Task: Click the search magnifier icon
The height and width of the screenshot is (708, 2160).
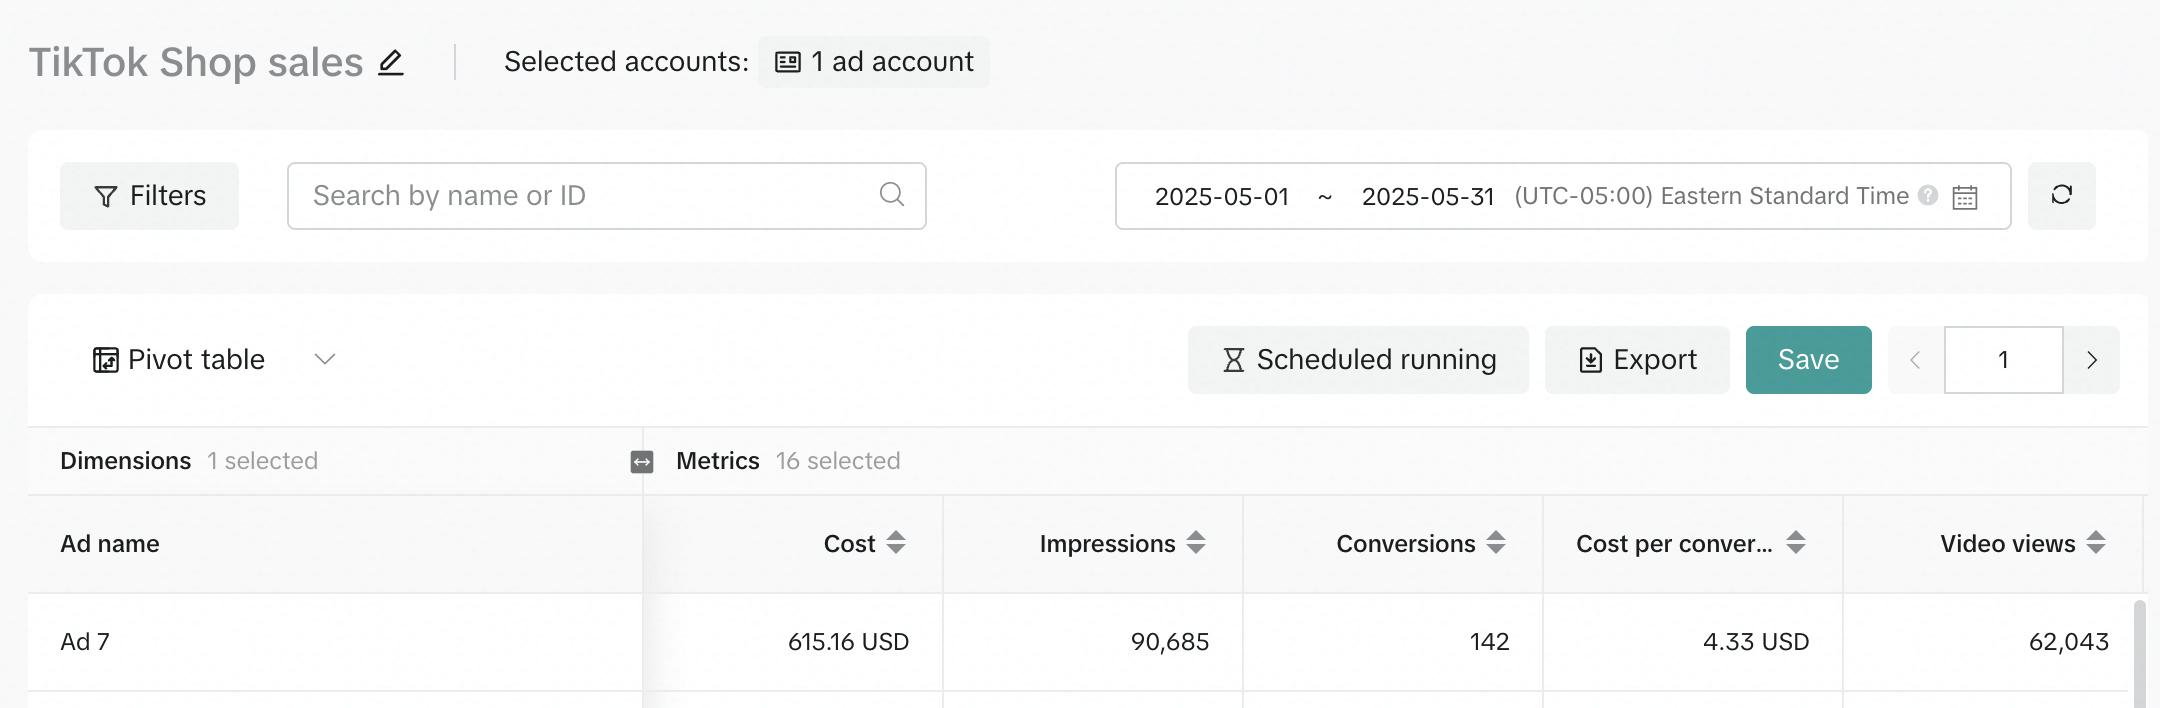Action: [x=892, y=195]
